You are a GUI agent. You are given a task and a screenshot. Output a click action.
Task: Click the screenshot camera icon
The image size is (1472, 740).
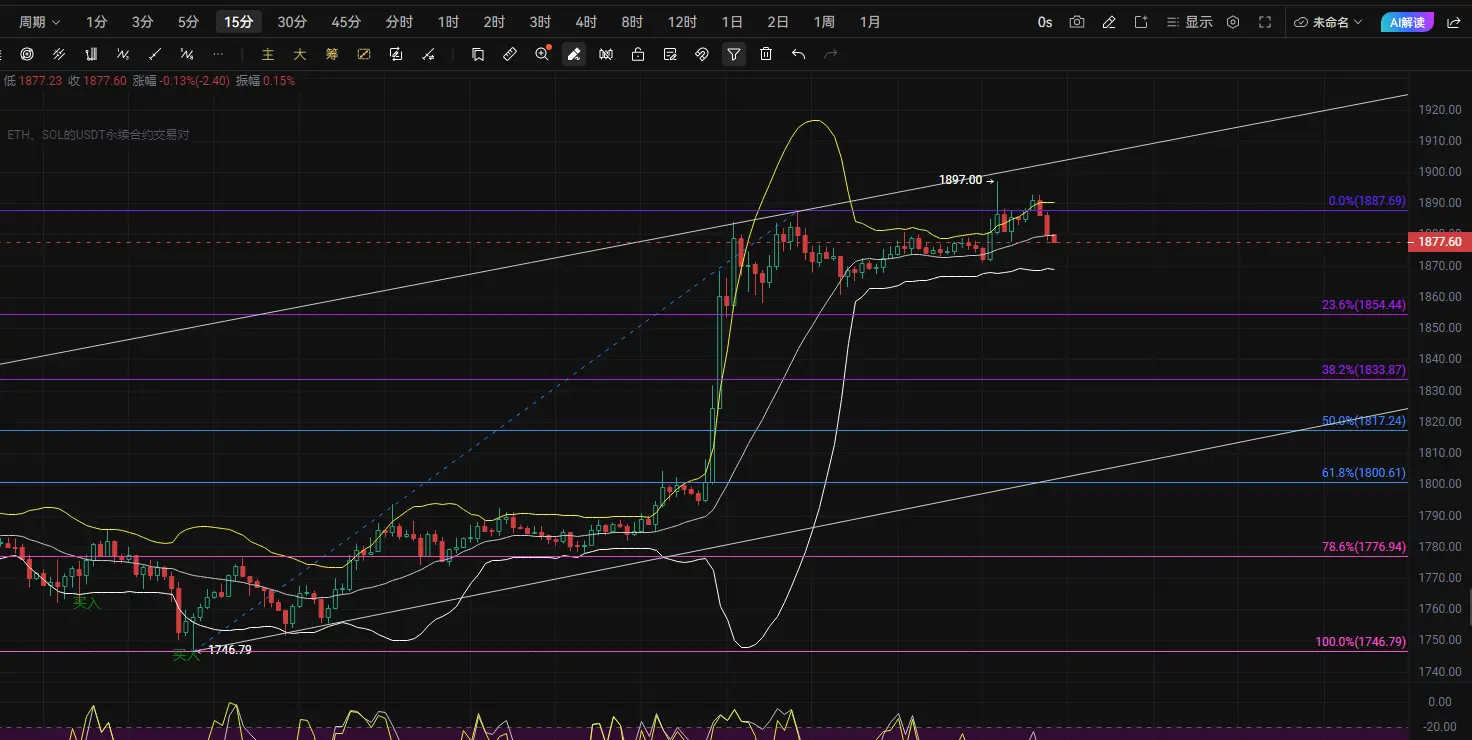[x=1077, y=22]
